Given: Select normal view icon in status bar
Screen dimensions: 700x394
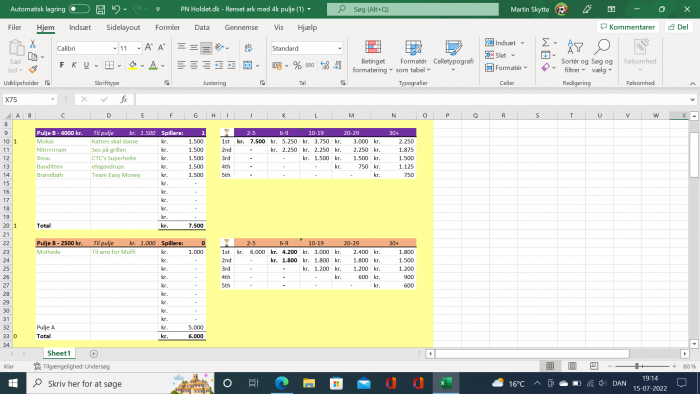Looking at the screenshot, I should [x=550, y=366].
